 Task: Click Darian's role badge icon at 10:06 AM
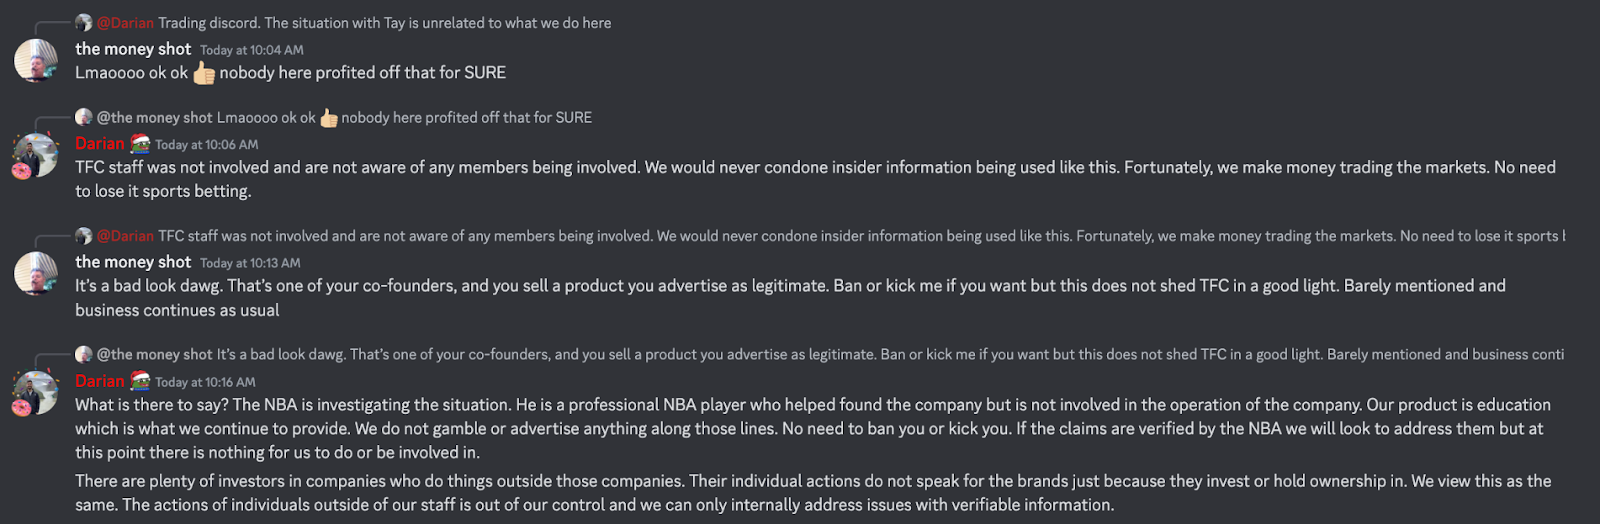141,144
